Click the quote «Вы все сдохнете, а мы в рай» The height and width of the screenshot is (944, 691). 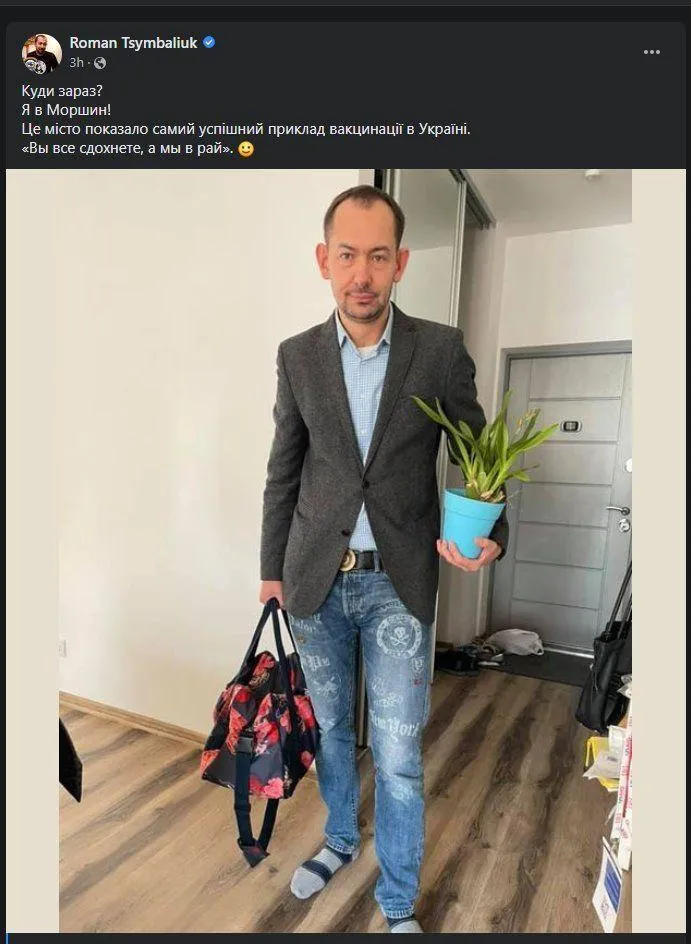click(128, 149)
